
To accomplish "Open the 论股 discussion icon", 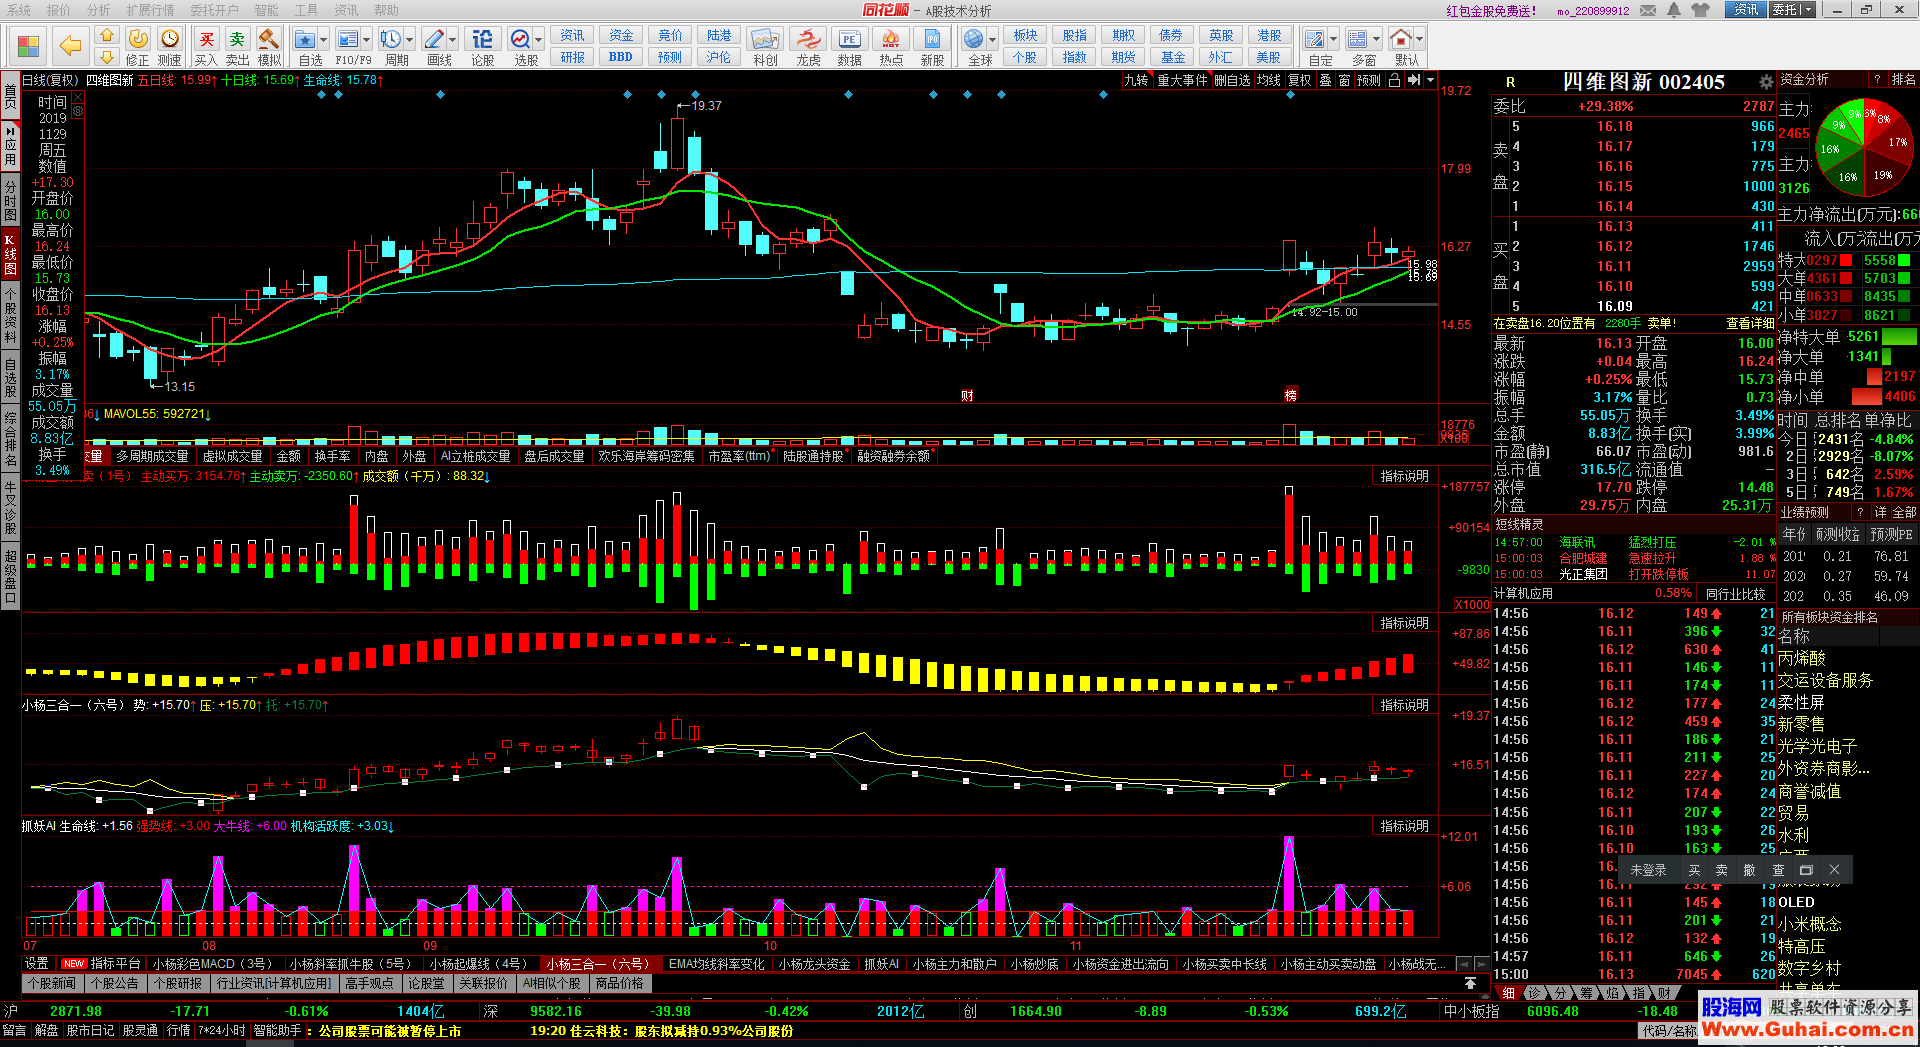I will (482, 47).
